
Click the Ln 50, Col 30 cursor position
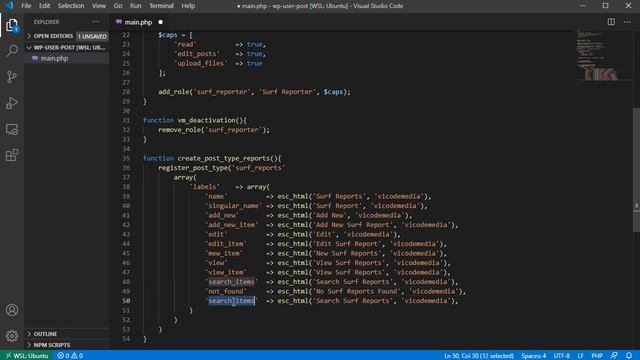(479, 356)
